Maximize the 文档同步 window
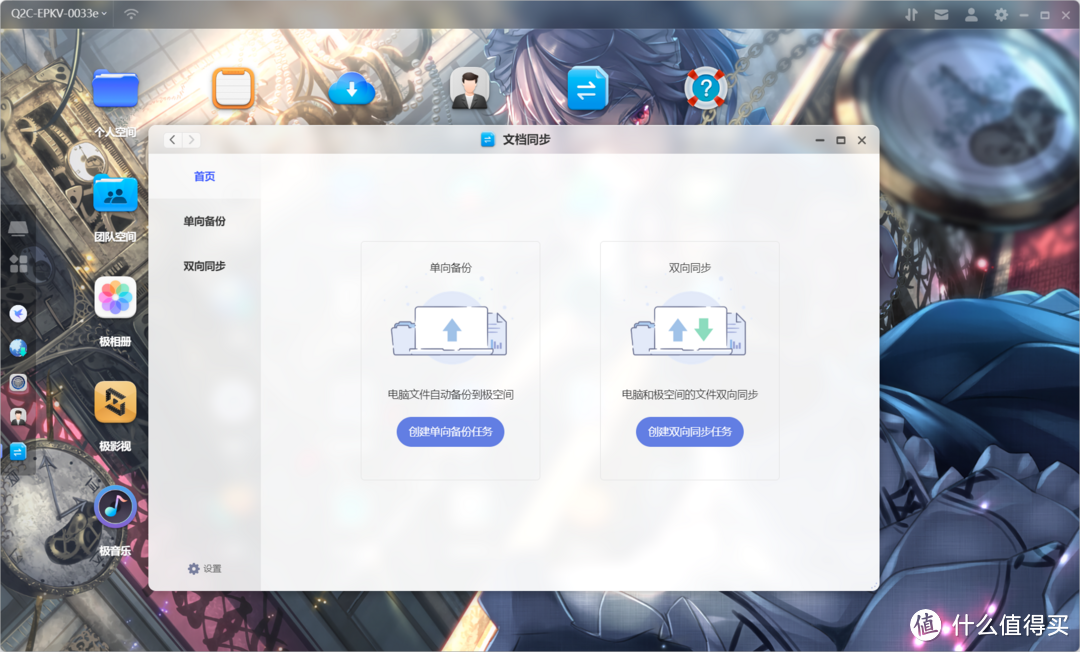The width and height of the screenshot is (1080, 652). pos(840,140)
